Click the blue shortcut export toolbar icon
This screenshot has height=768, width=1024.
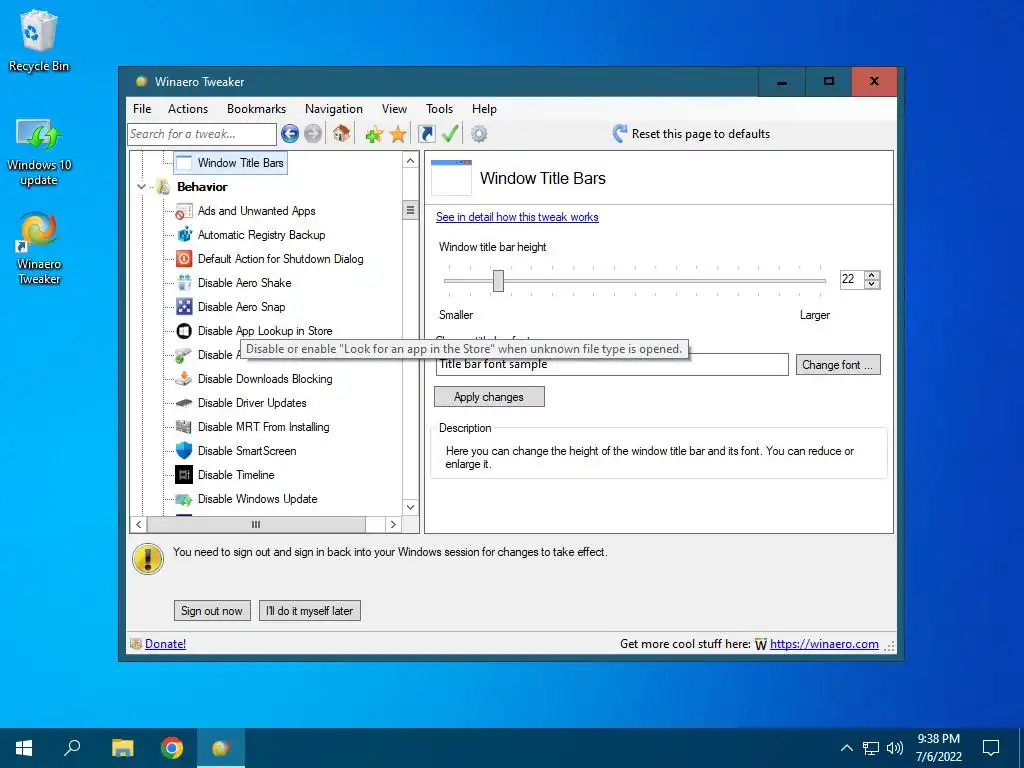click(426, 134)
